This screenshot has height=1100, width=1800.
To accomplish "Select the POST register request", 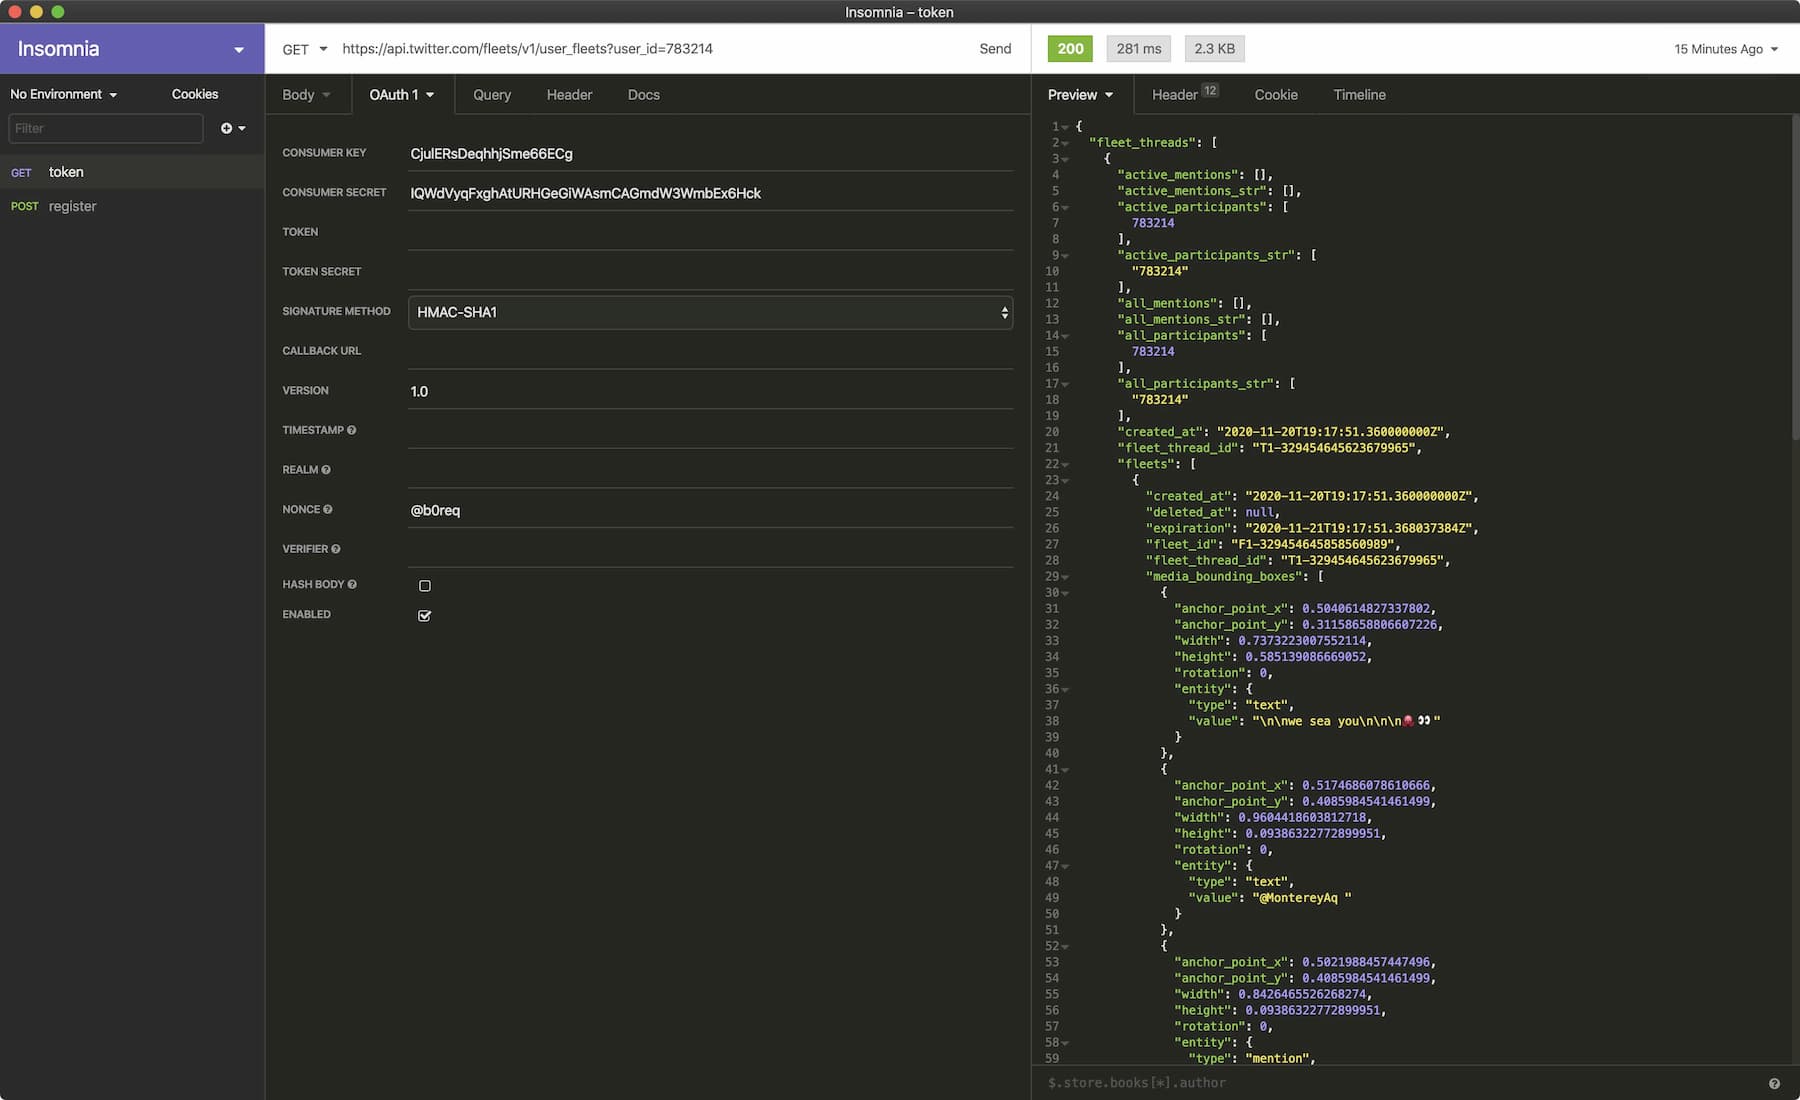I will [72, 206].
